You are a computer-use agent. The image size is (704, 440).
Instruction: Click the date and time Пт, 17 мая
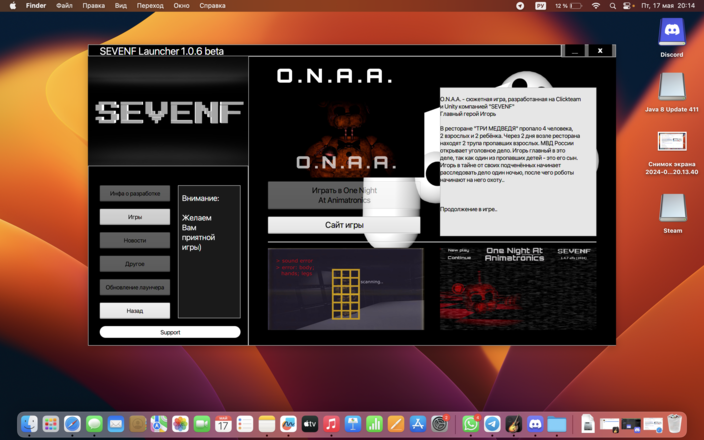point(668,6)
